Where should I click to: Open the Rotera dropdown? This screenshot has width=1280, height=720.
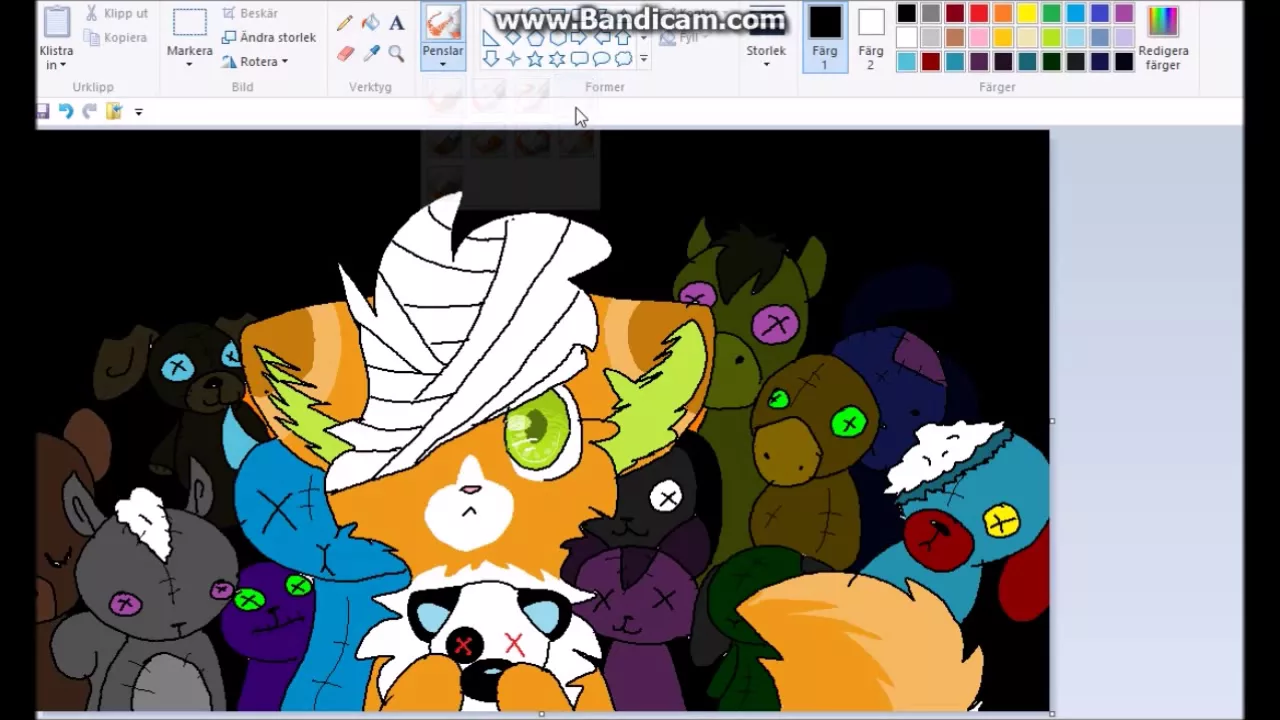(x=255, y=61)
